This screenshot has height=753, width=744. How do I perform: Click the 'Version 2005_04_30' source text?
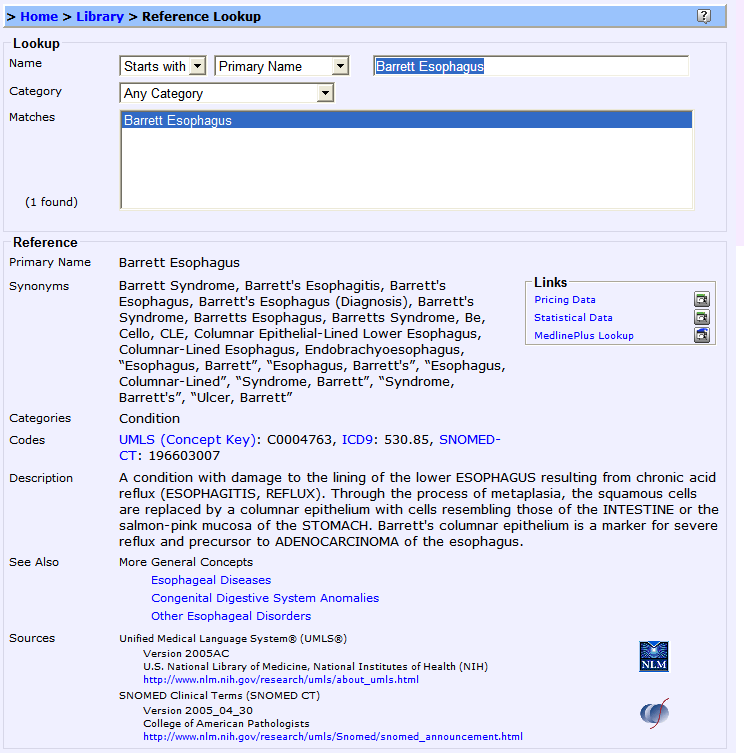pyautogui.click(x=198, y=711)
